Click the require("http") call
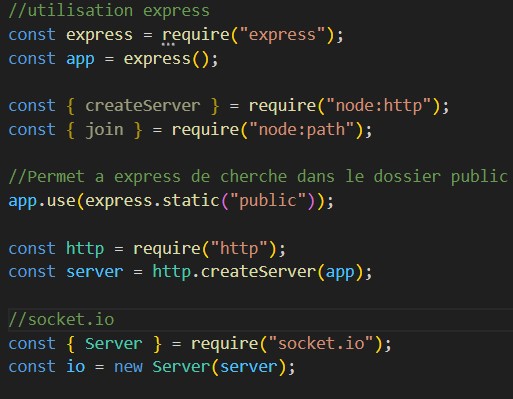The height and width of the screenshot is (399, 513). point(205,249)
